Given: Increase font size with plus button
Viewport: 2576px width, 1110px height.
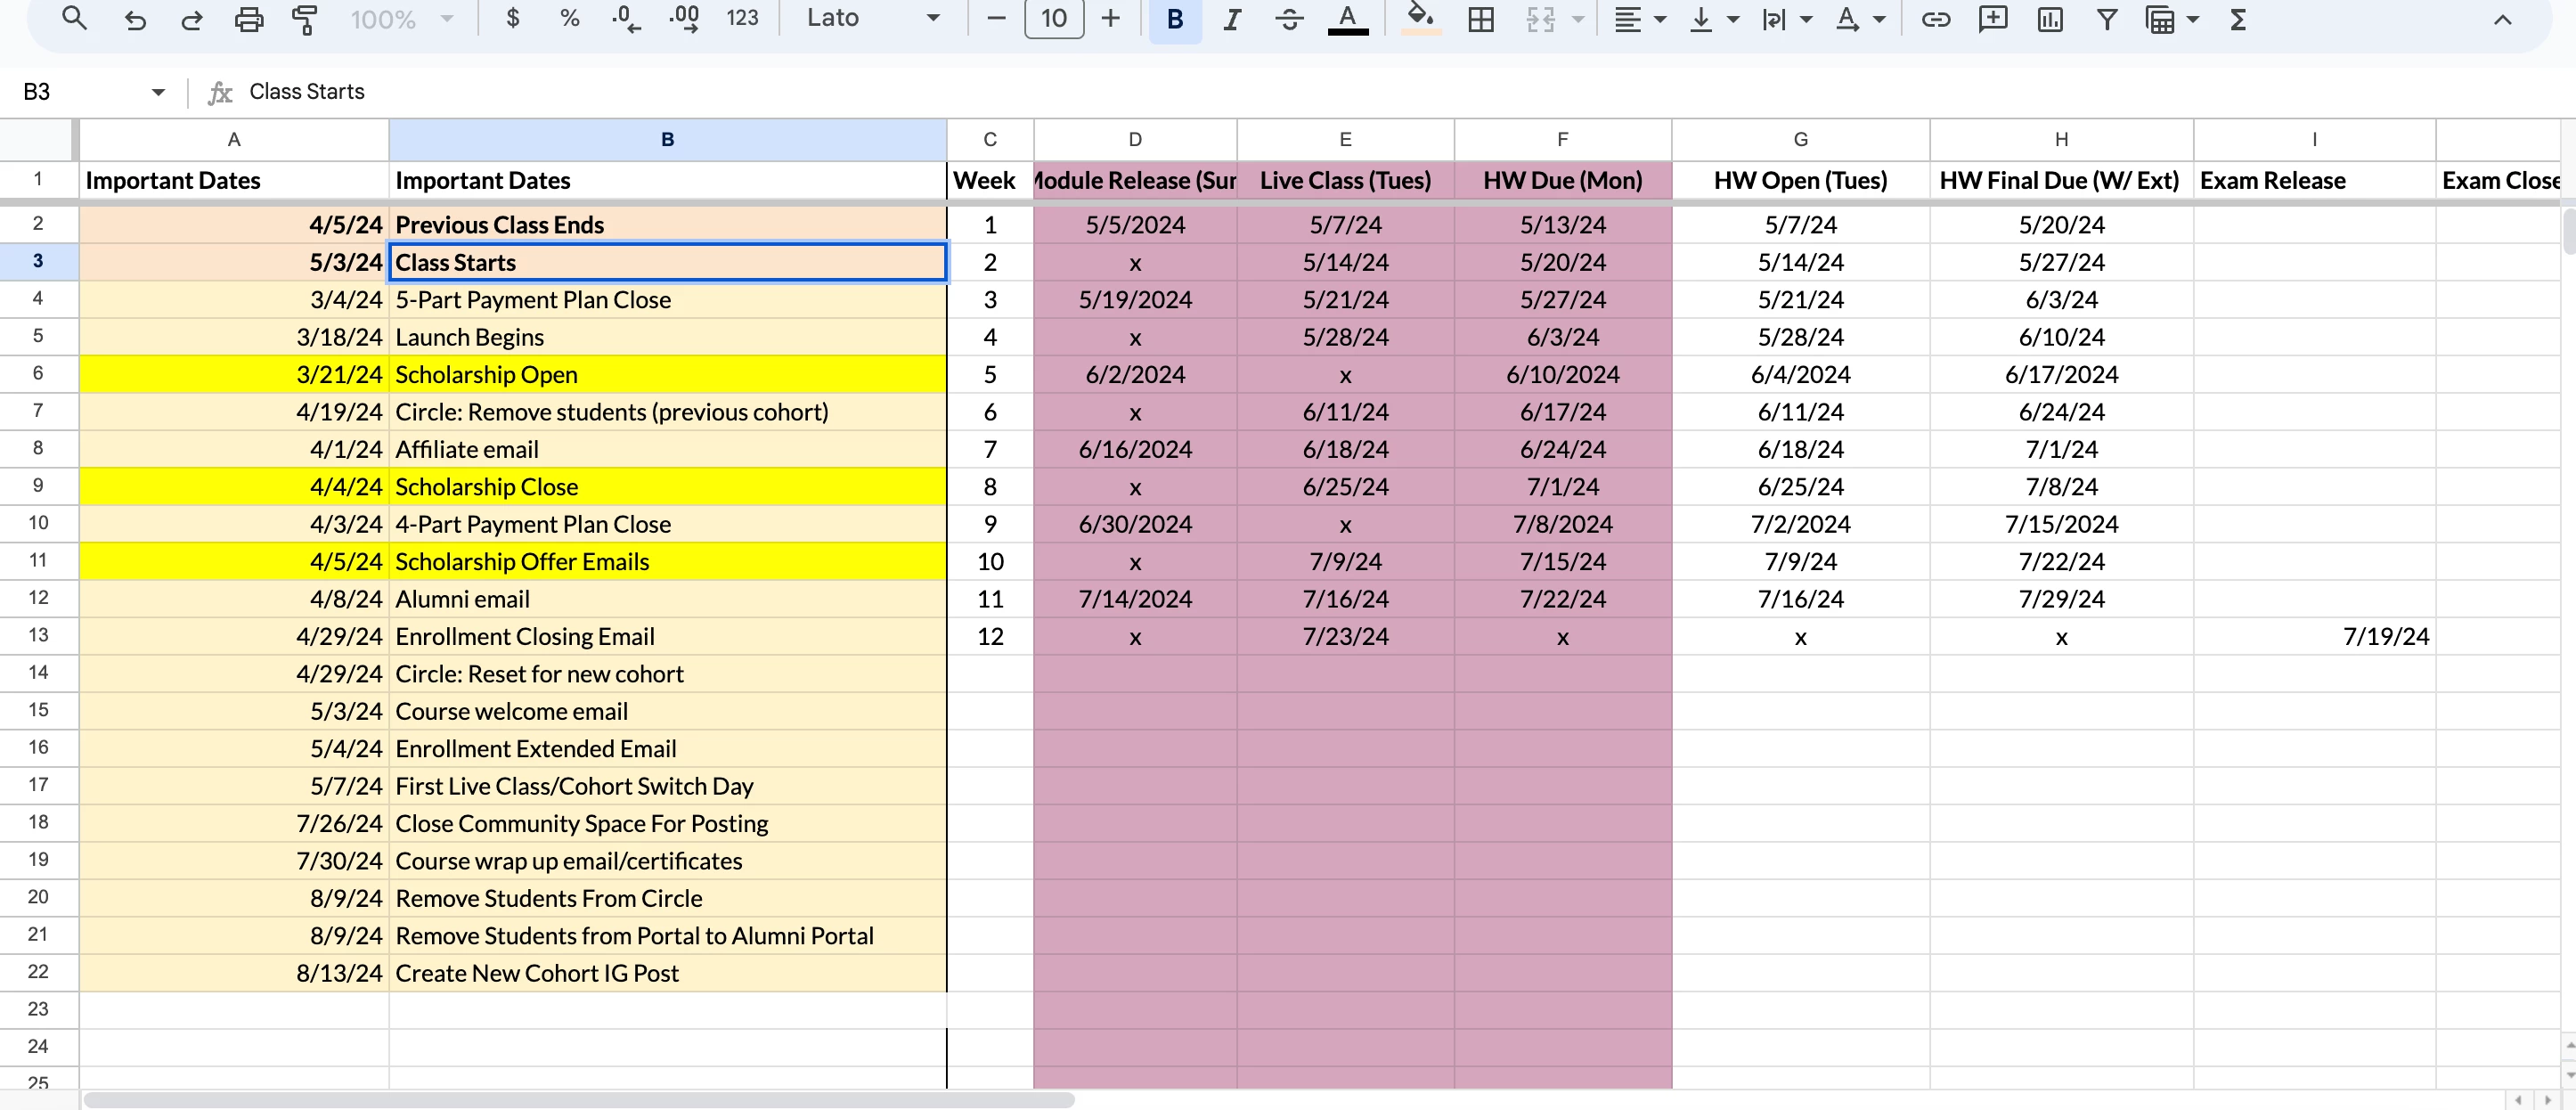Looking at the screenshot, I should 1110,19.
